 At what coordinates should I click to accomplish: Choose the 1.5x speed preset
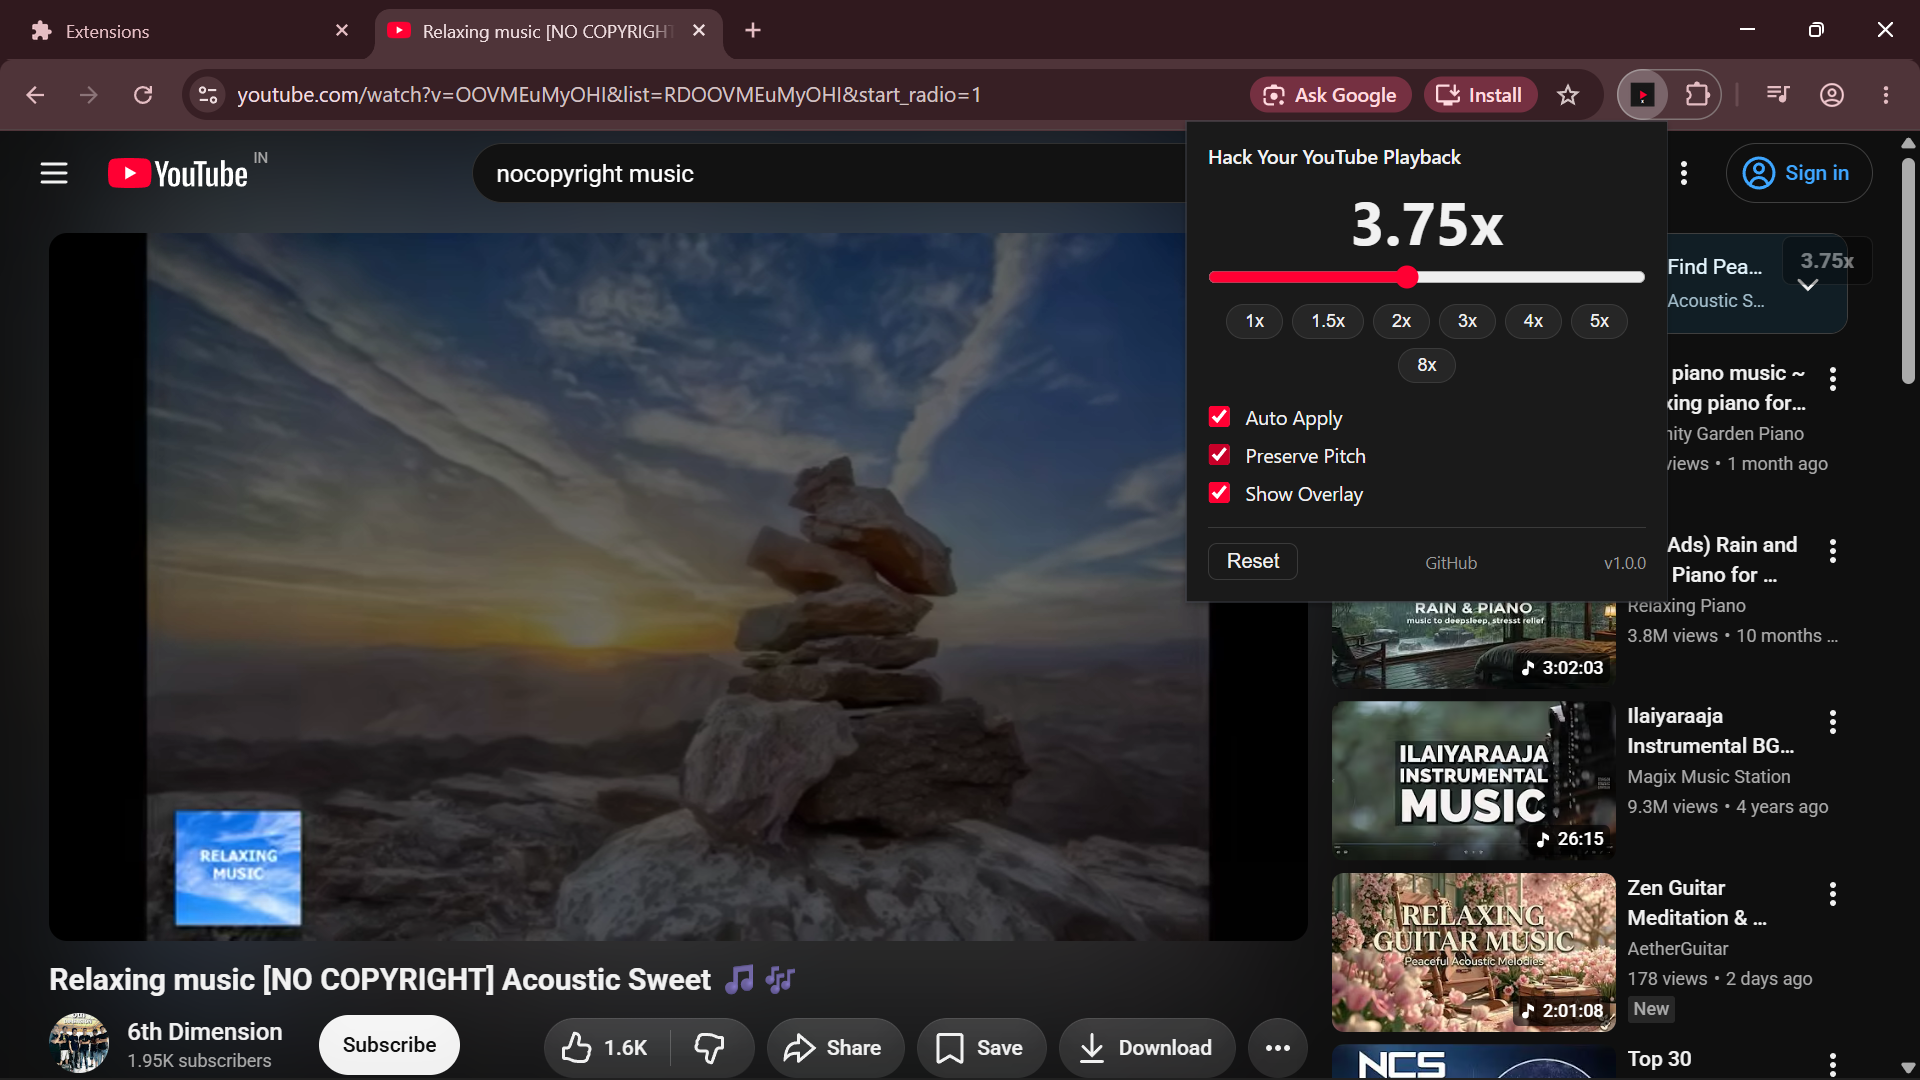(1328, 321)
